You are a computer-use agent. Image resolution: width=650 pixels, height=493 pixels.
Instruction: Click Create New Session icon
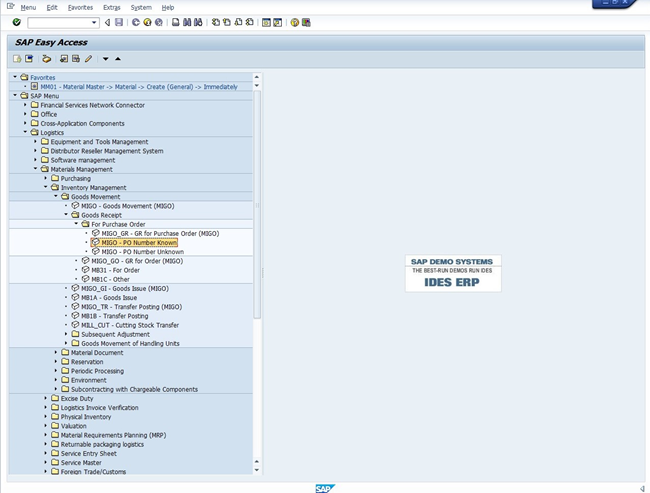[x=266, y=22]
